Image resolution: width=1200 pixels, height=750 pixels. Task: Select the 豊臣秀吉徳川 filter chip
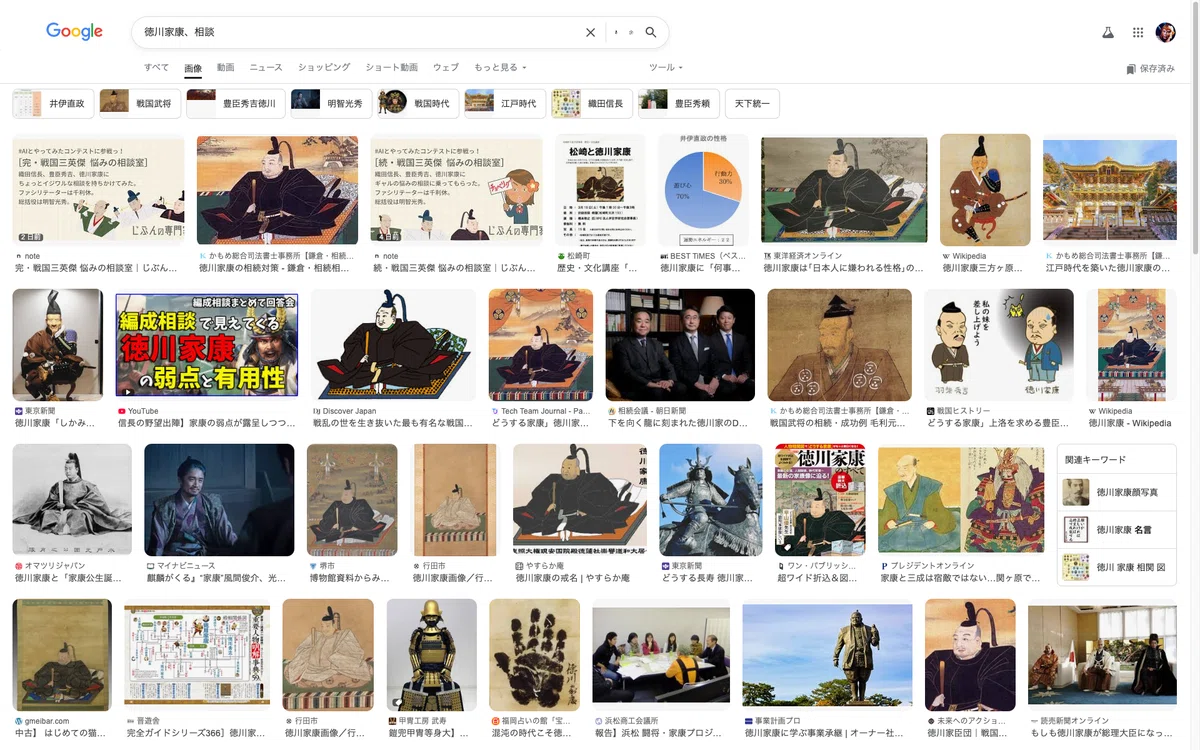point(236,104)
